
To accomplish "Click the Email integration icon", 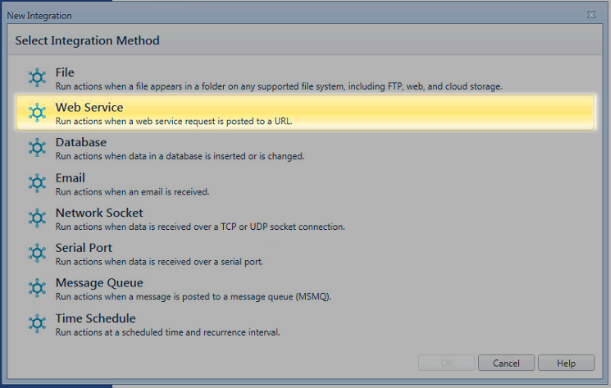I will 37,183.
